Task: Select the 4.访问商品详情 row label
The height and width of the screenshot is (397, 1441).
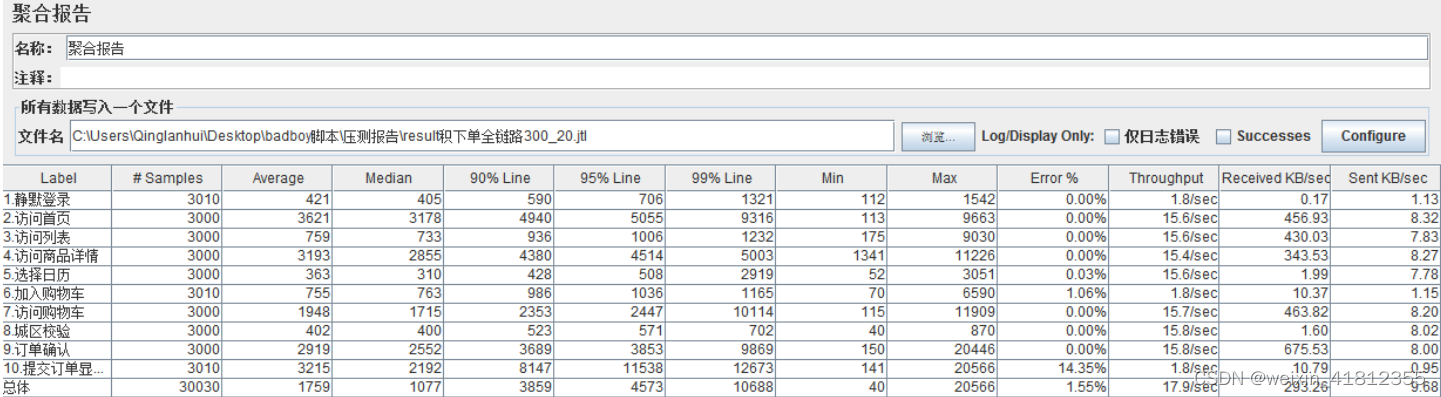Action: pos(51,256)
